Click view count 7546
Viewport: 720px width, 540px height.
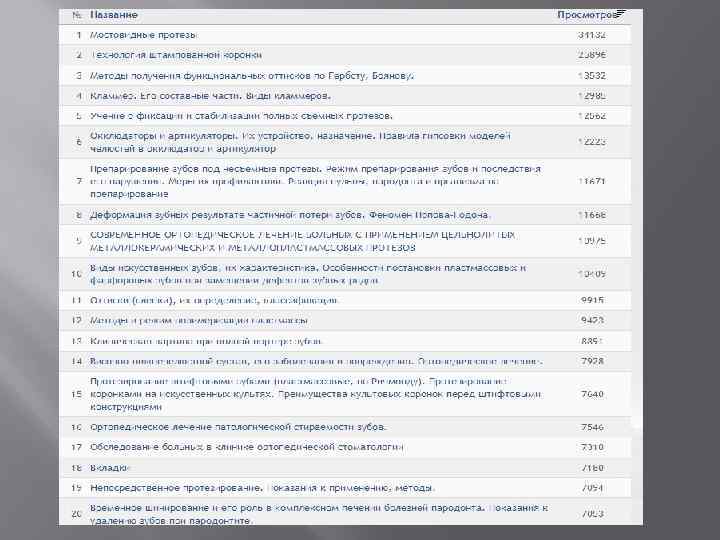point(592,427)
